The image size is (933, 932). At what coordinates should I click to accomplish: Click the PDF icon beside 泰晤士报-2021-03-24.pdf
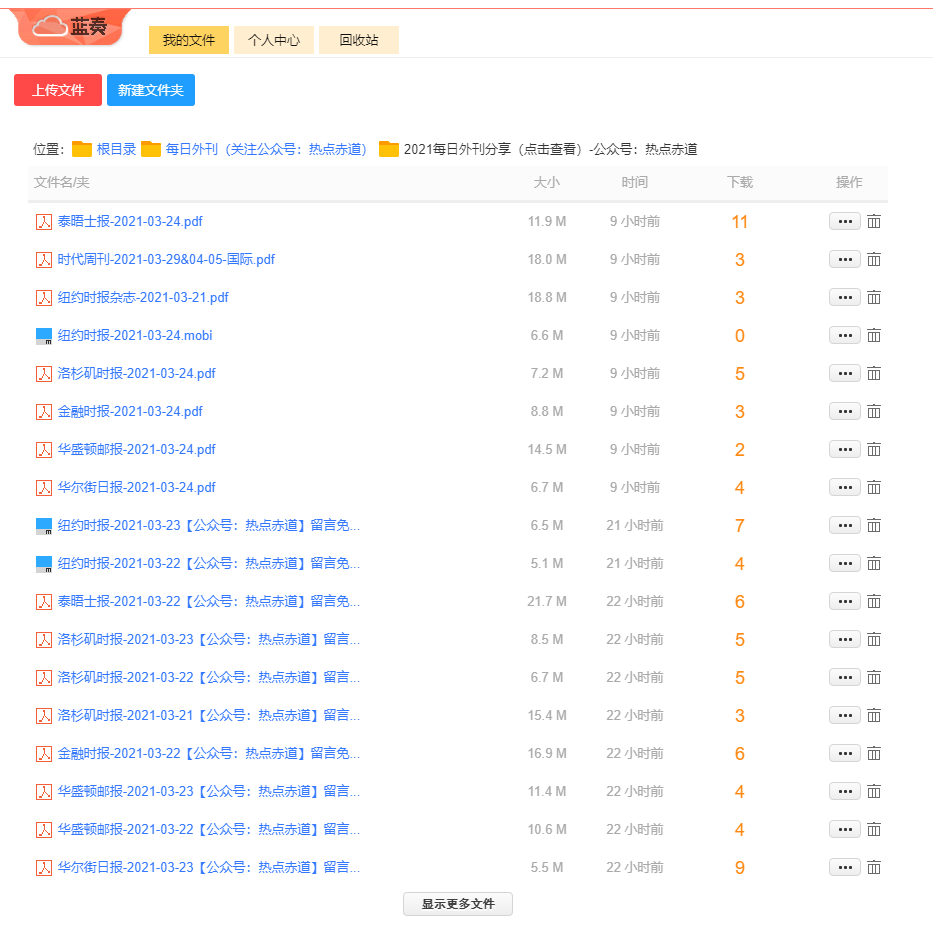pos(43,222)
